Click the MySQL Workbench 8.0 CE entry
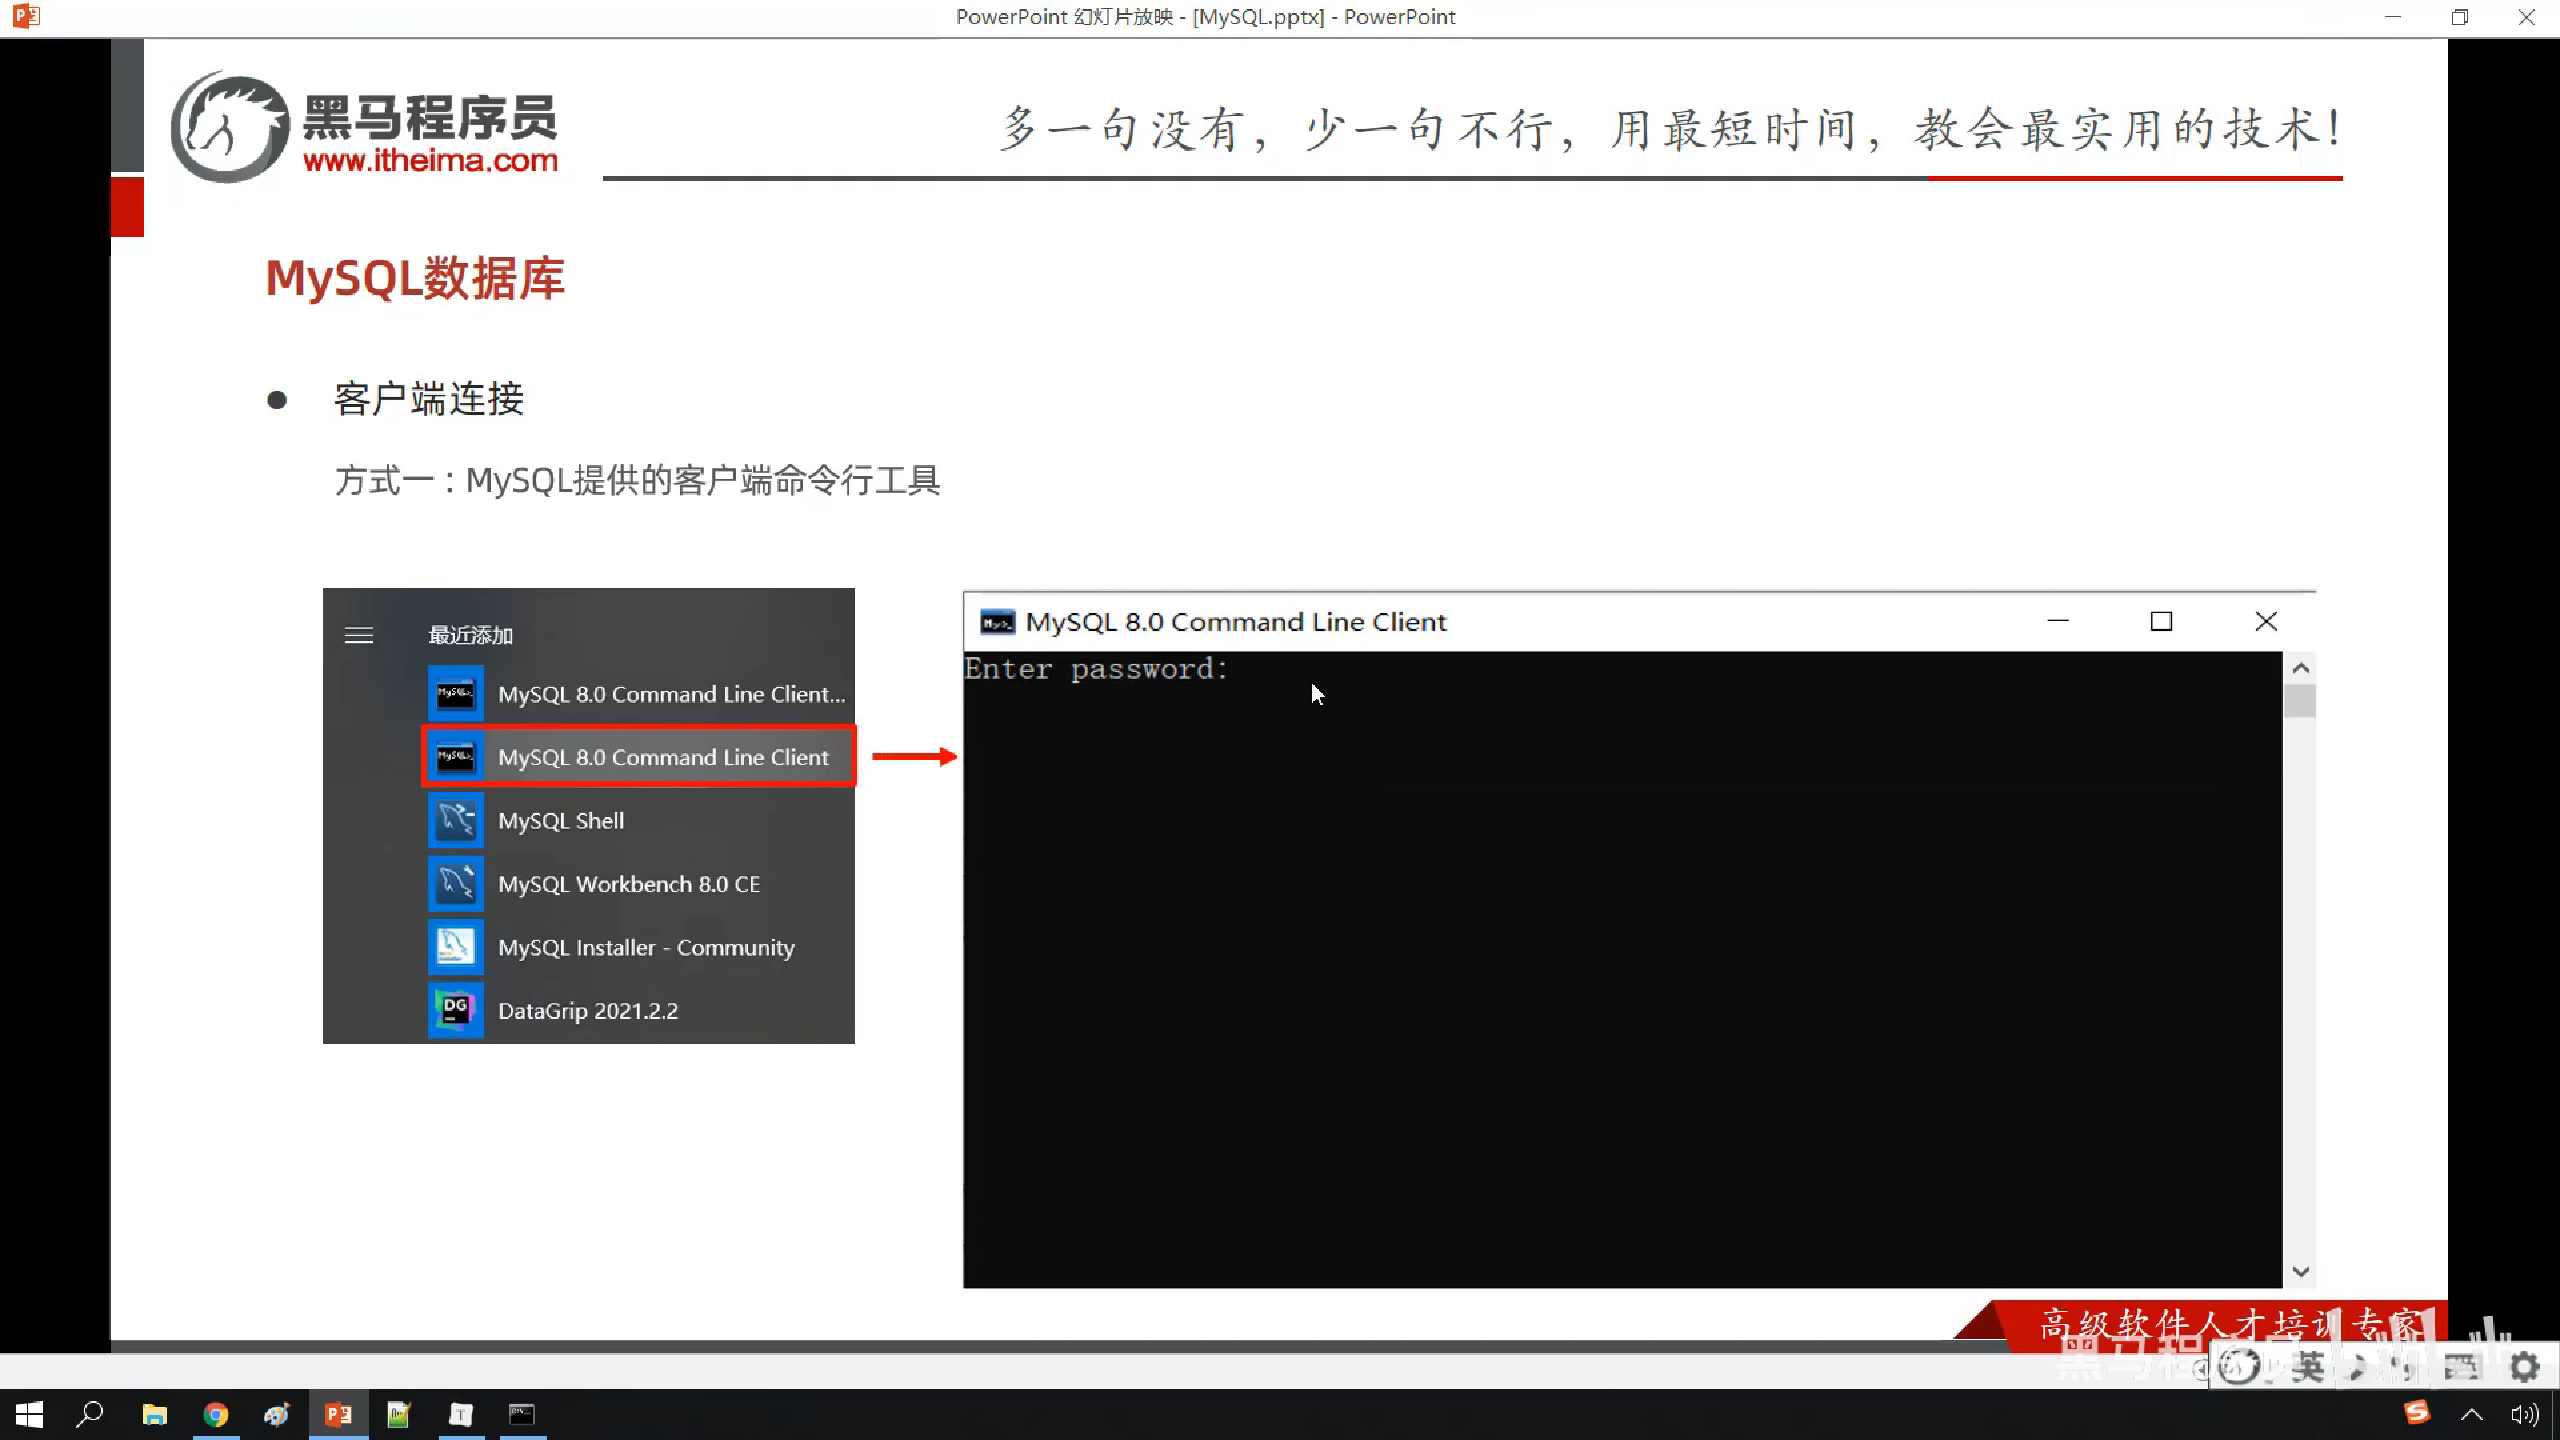Viewport: 2560px width, 1440px height. coord(628,884)
